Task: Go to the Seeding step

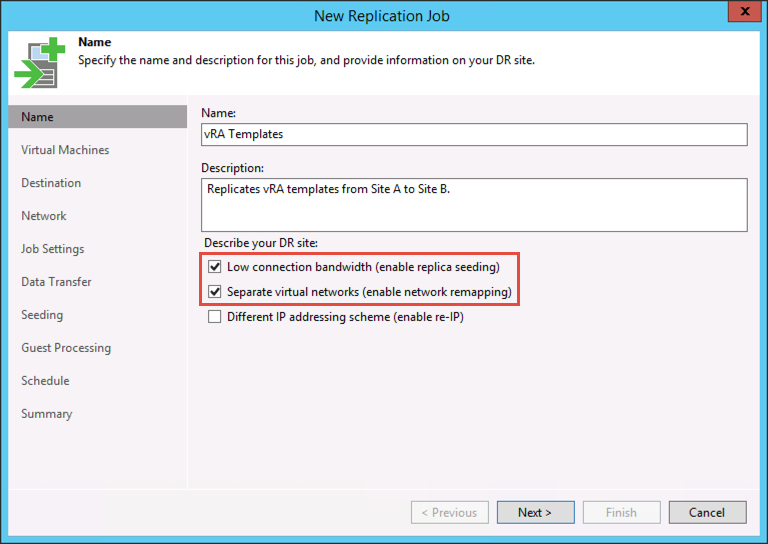Action: pyautogui.click(x=42, y=315)
